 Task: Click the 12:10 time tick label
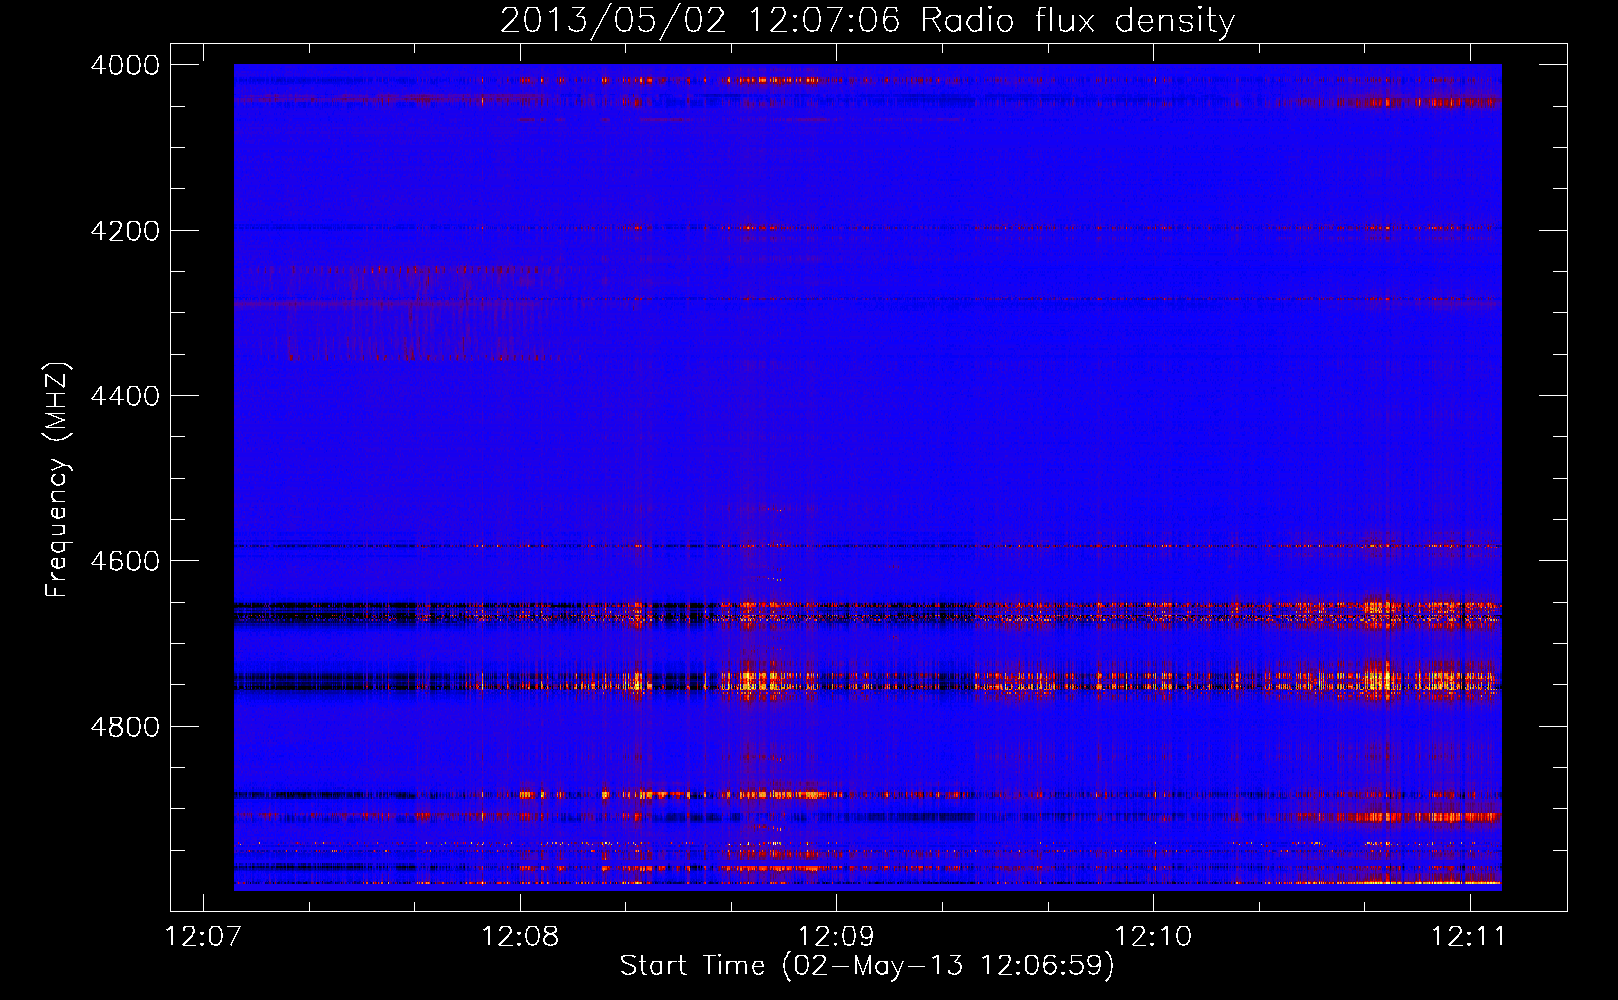pos(1153,937)
